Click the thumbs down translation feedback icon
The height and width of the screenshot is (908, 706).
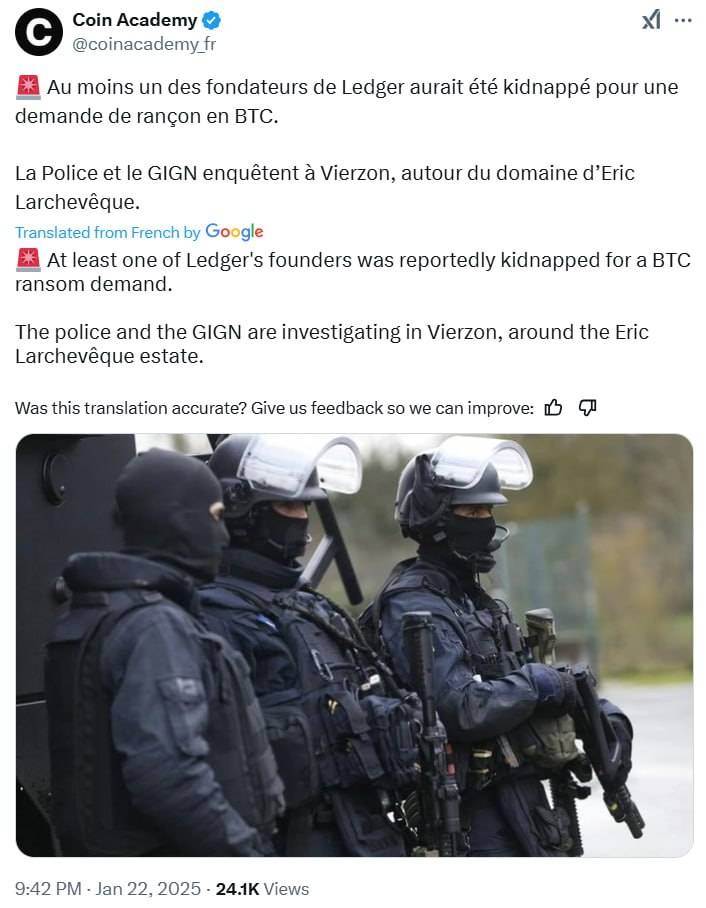point(587,408)
